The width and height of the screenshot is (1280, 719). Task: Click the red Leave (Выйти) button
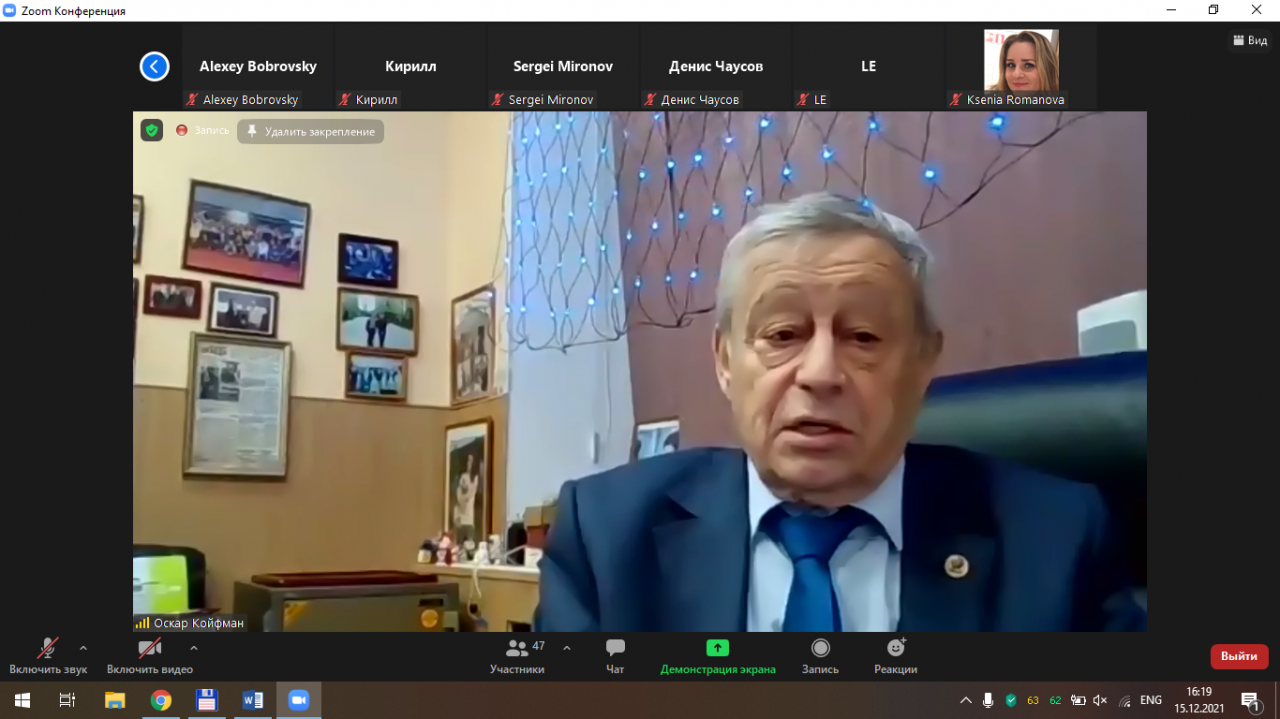(1239, 656)
